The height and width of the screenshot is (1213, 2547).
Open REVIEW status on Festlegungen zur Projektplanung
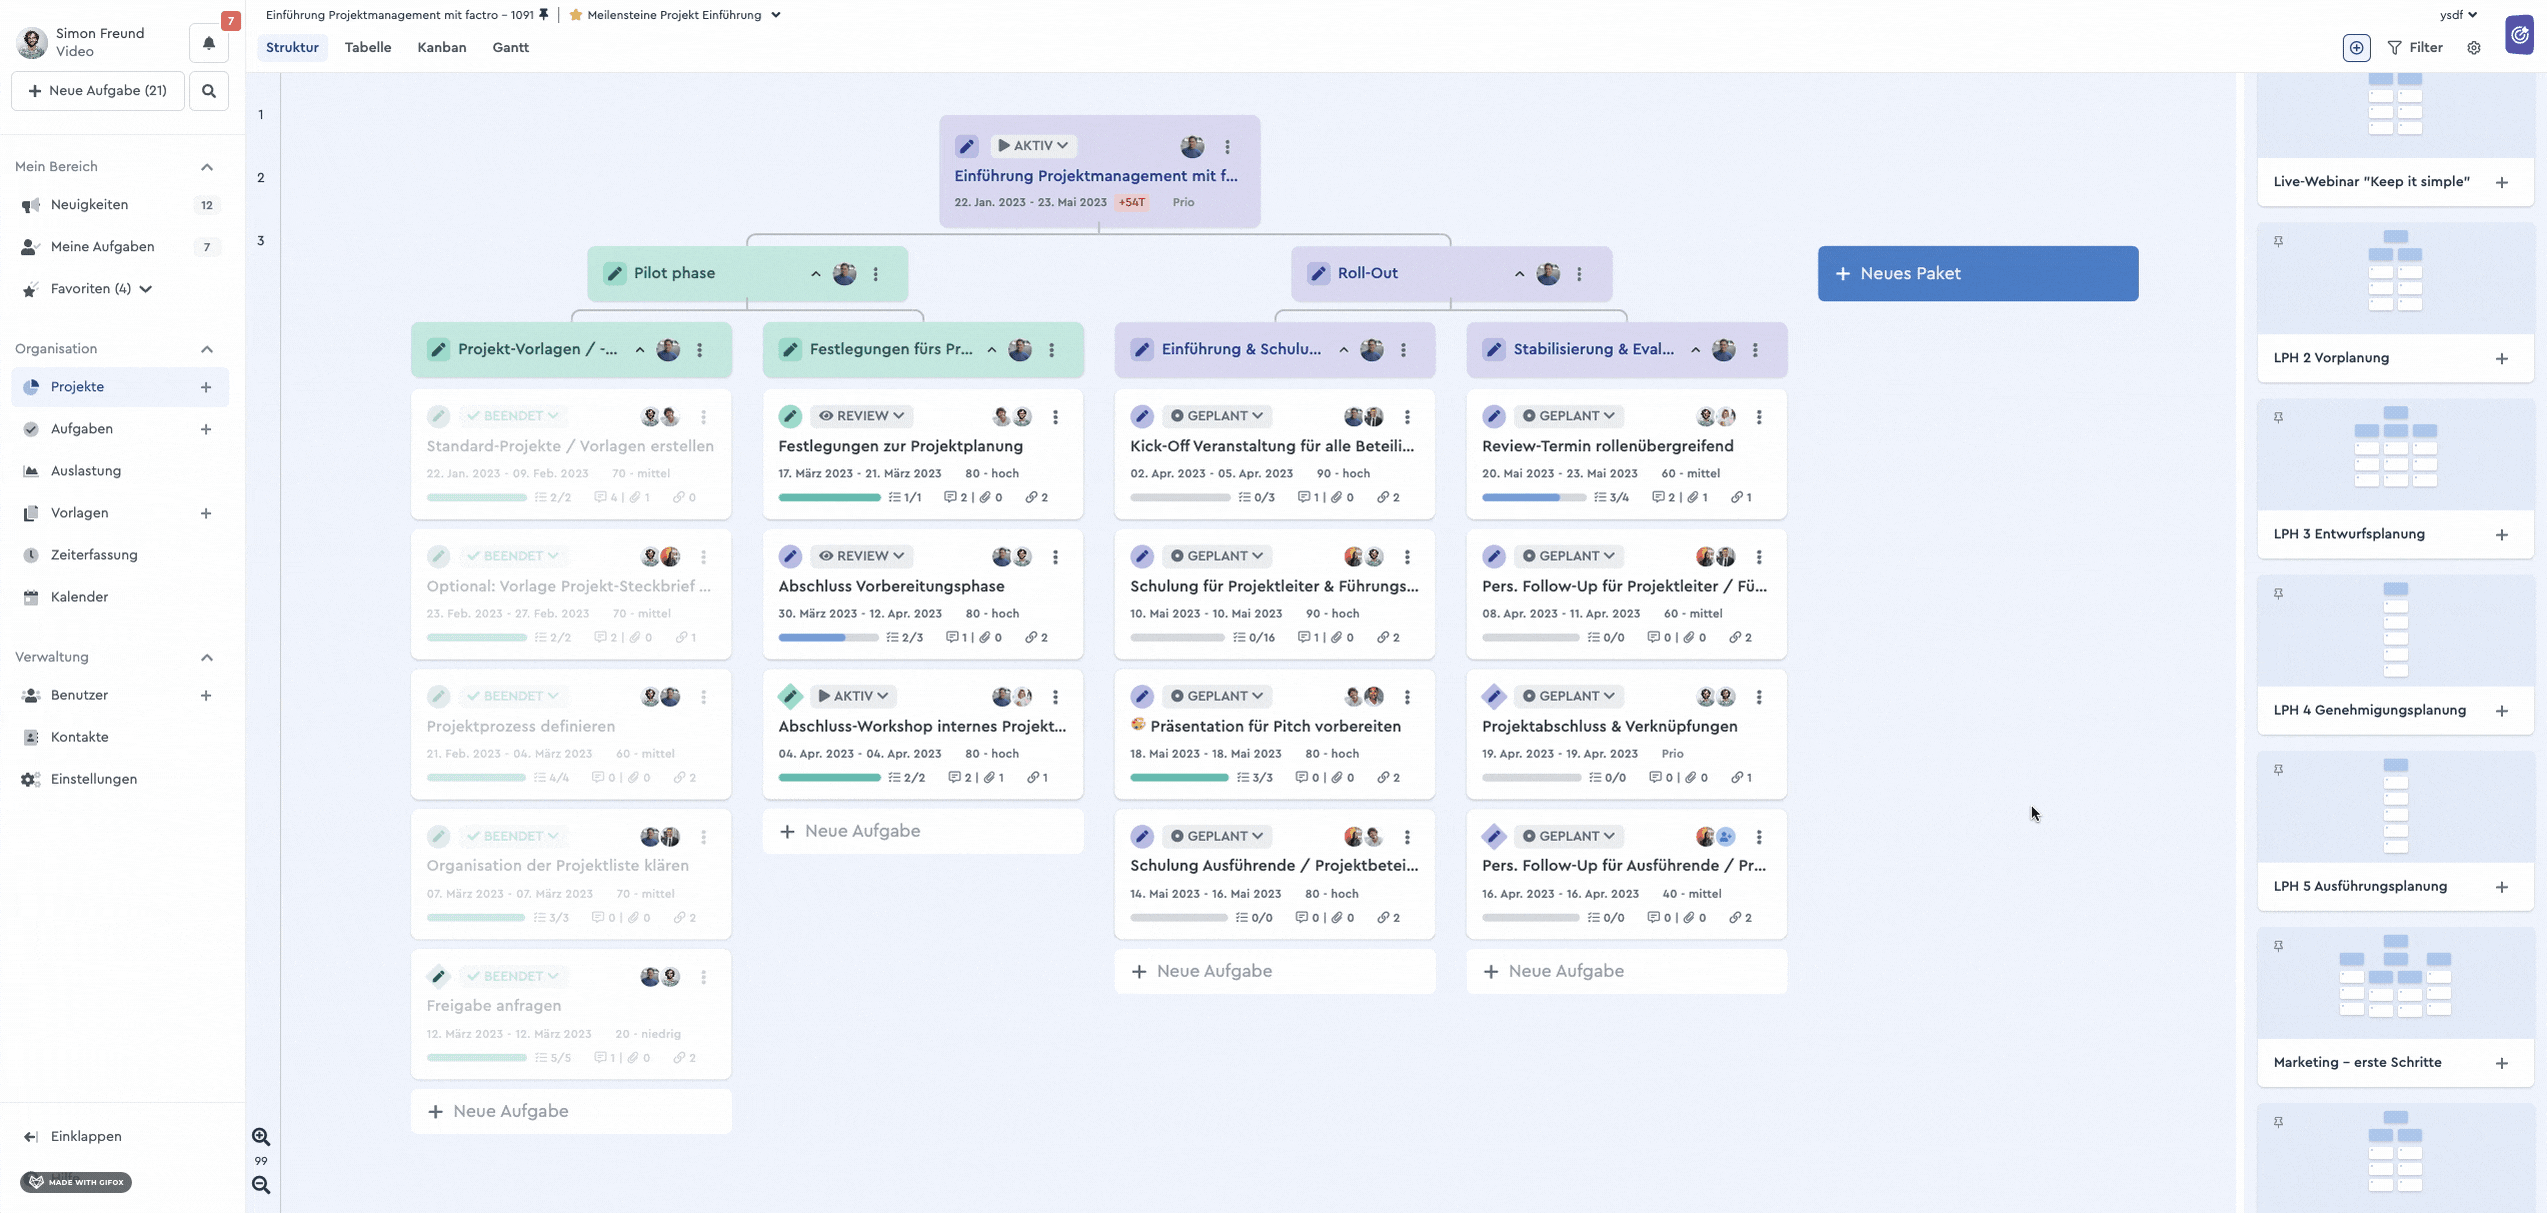tap(861, 416)
